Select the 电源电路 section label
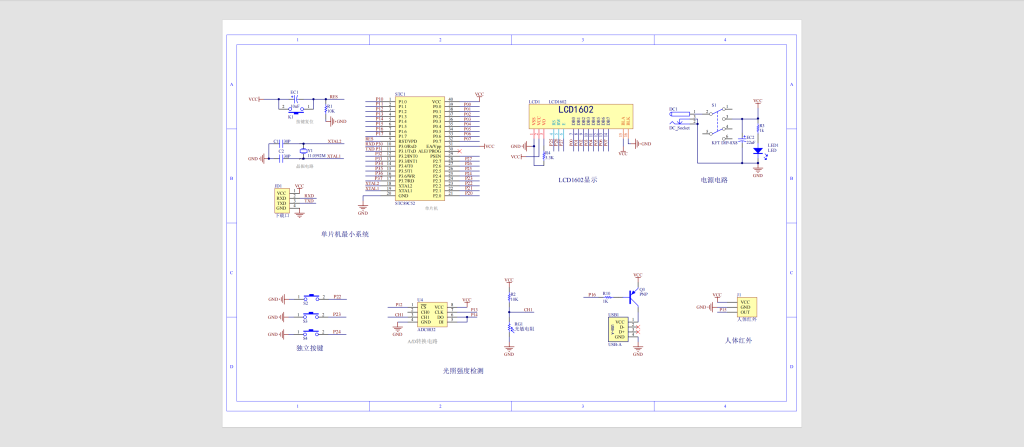This screenshot has width=1024, height=447. pos(713,181)
